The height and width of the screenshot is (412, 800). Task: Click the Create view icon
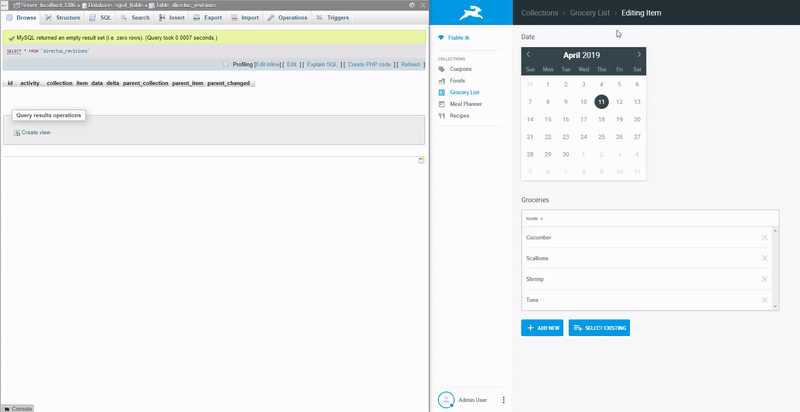17,133
